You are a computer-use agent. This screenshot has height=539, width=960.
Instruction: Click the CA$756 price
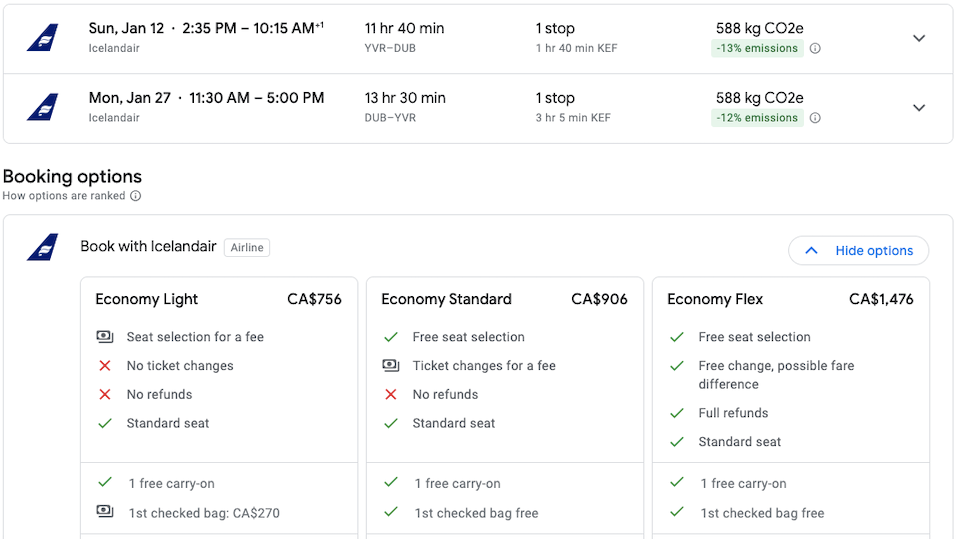(x=314, y=300)
